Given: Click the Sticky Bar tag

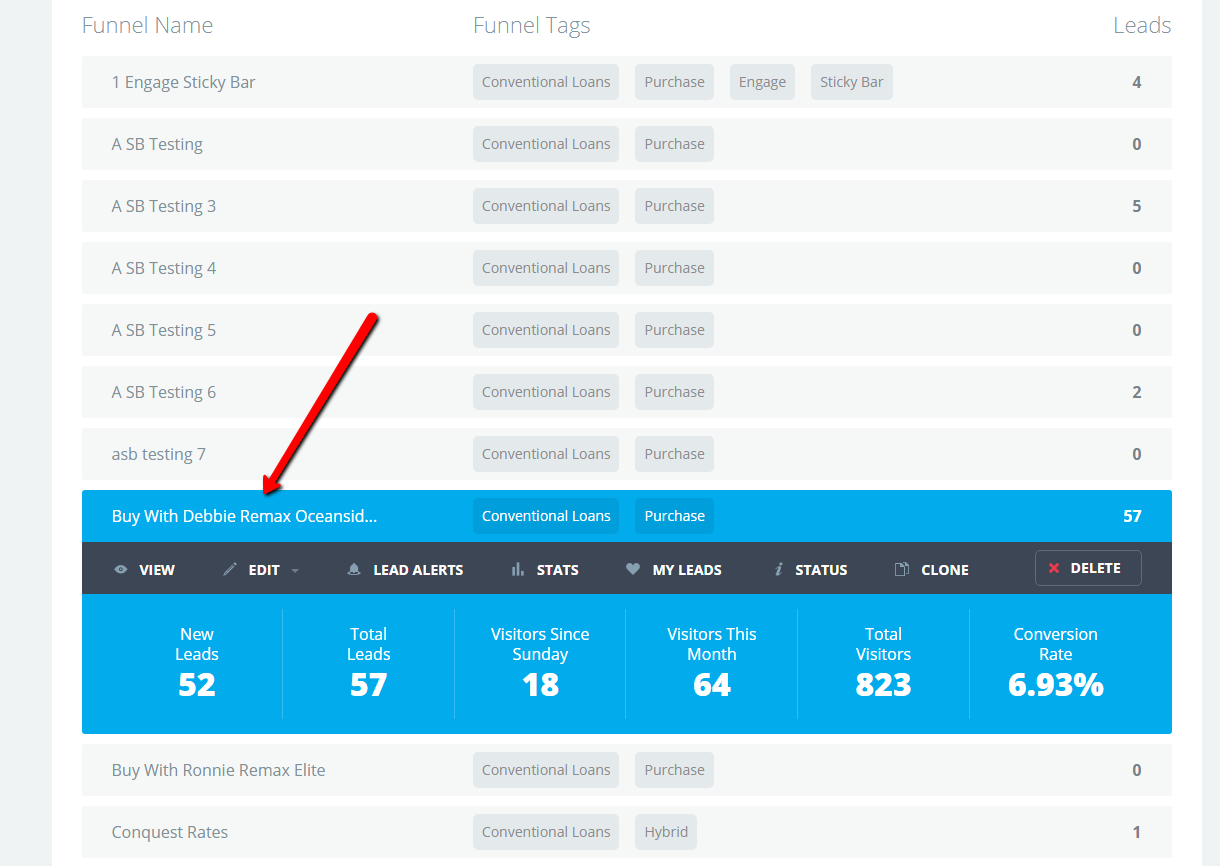Looking at the screenshot, I should (852, 82).
